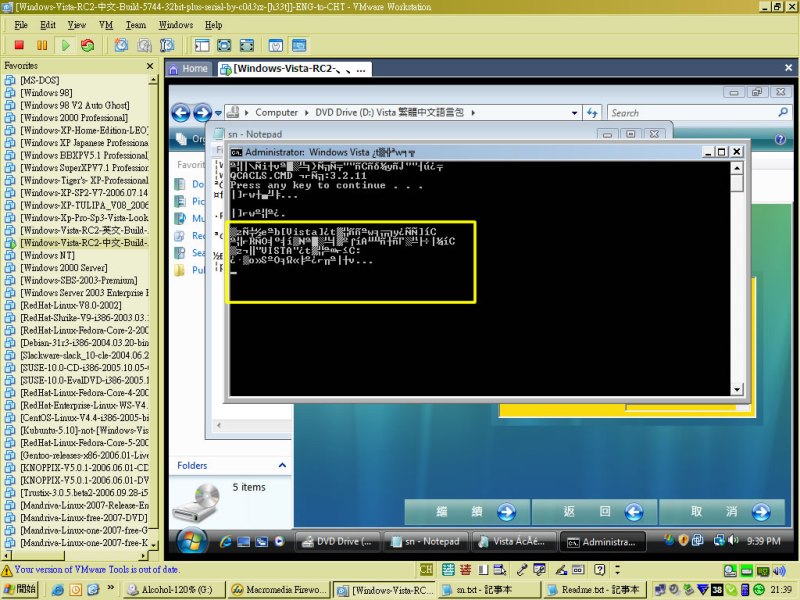800x600 pixels.
Task: Select [Gentoo-releases-x86-2006.01-Live favorite
Action: (84, 455)
